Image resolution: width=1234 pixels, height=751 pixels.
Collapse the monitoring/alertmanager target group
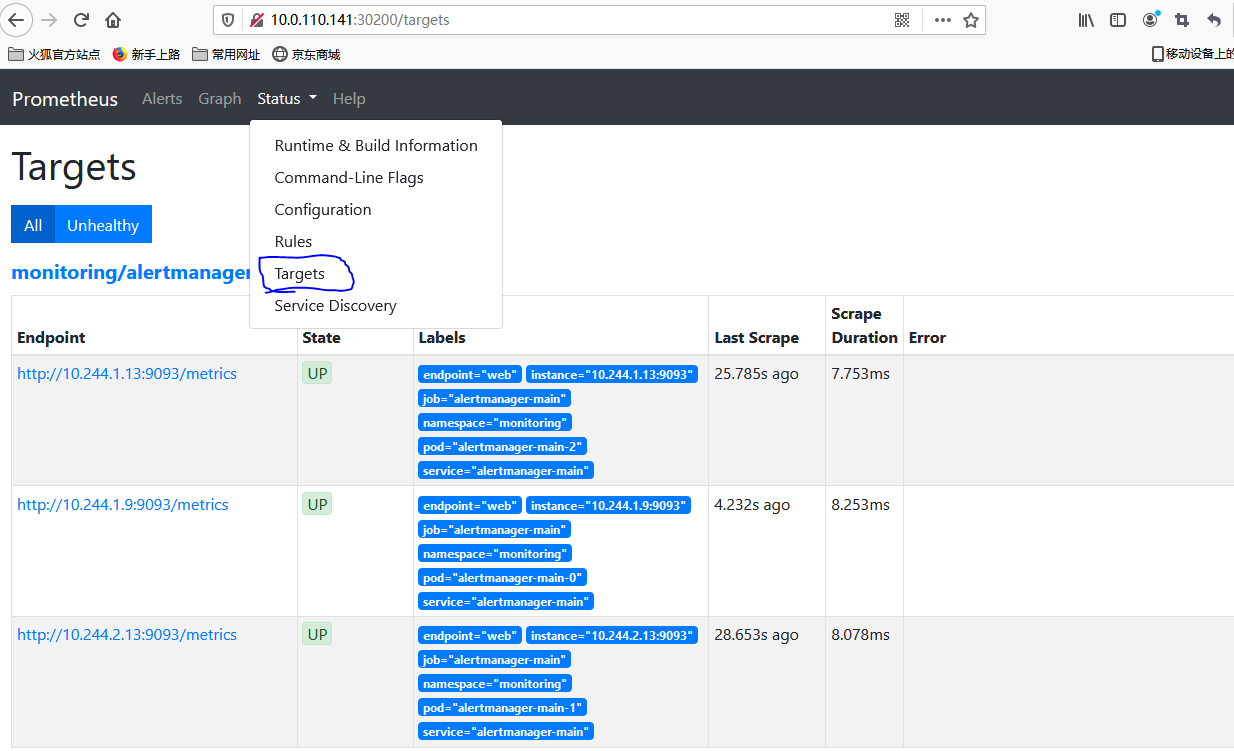tap(130, 272)
